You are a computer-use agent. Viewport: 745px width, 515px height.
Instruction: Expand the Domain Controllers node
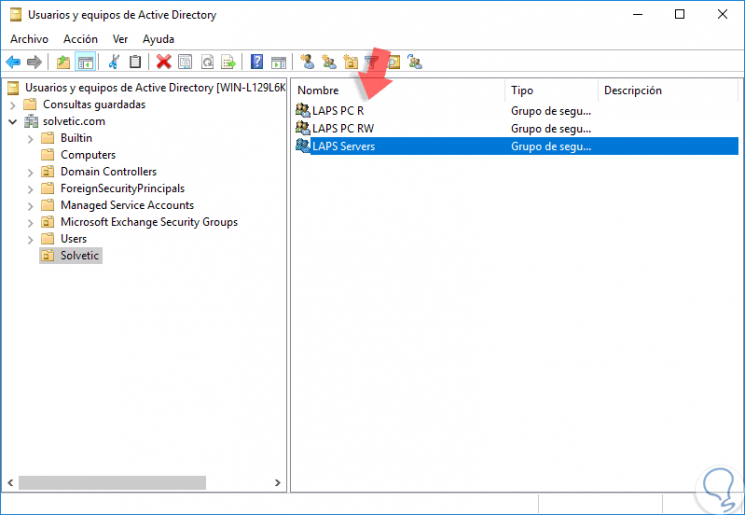click(30, 172)
